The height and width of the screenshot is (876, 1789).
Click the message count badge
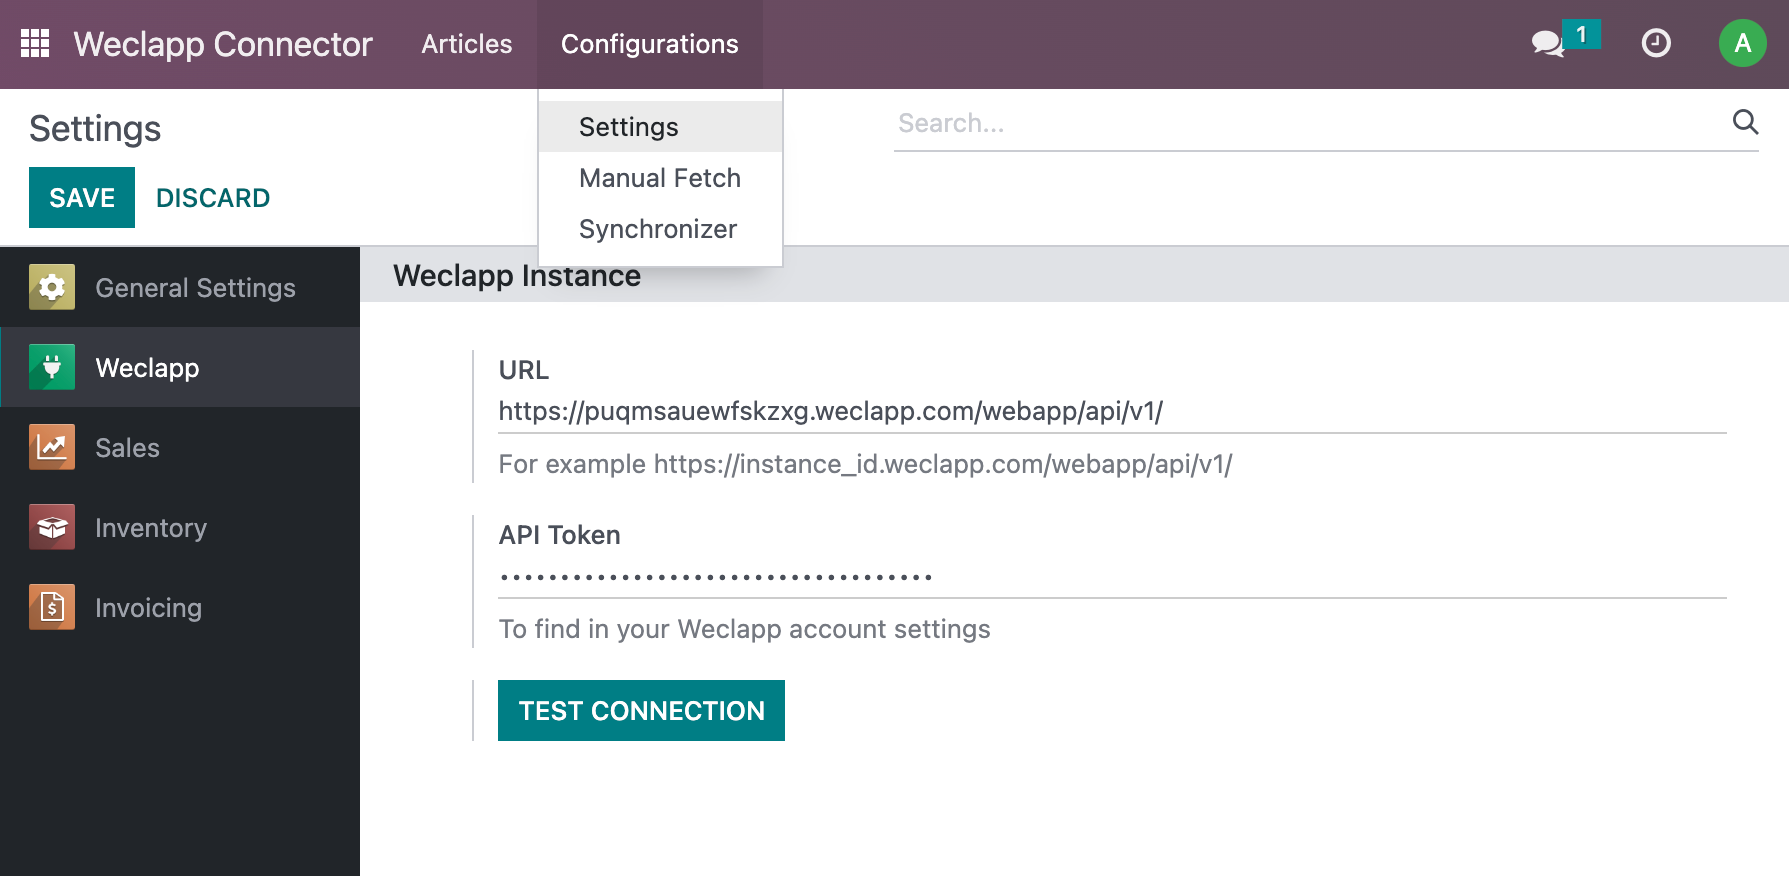click(x=1581, y=34)
